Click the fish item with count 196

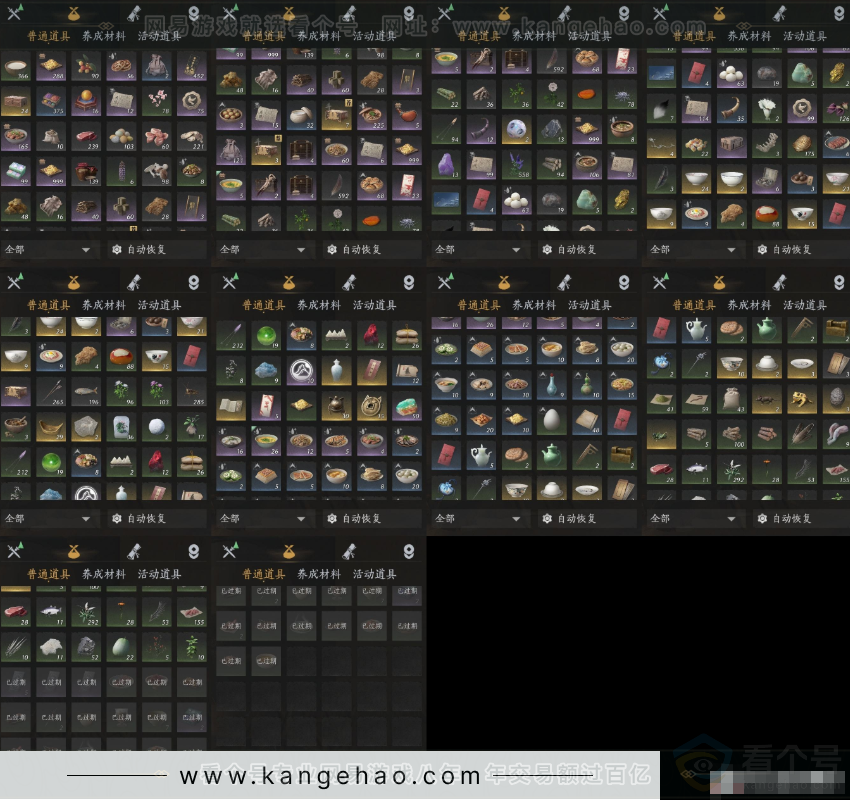86,391
